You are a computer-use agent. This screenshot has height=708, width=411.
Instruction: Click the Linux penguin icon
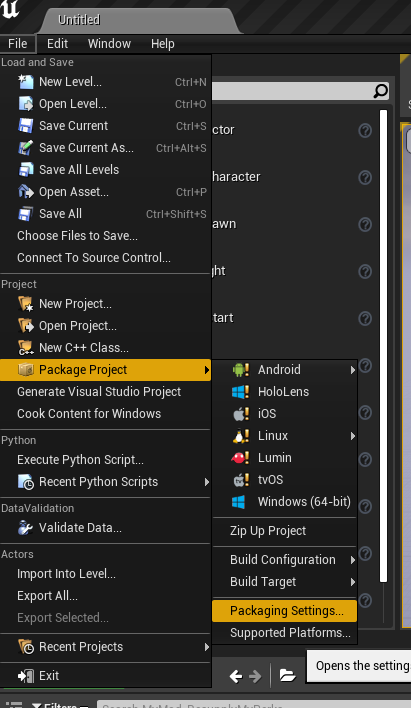coord(240,436)
